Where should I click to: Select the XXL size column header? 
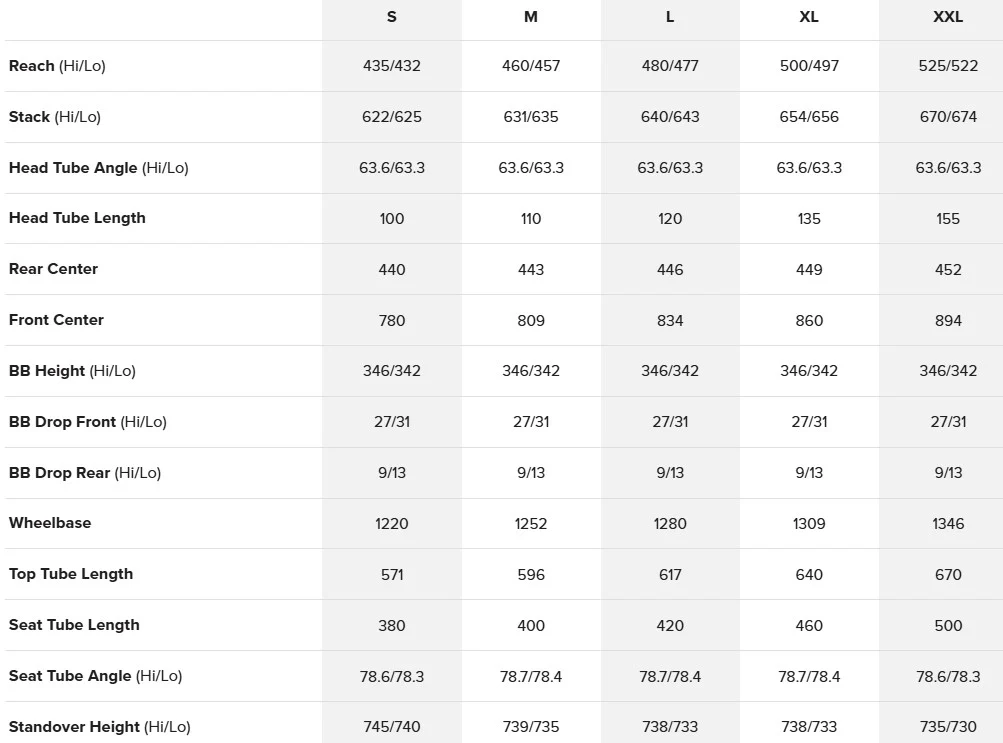pos(948,17)
